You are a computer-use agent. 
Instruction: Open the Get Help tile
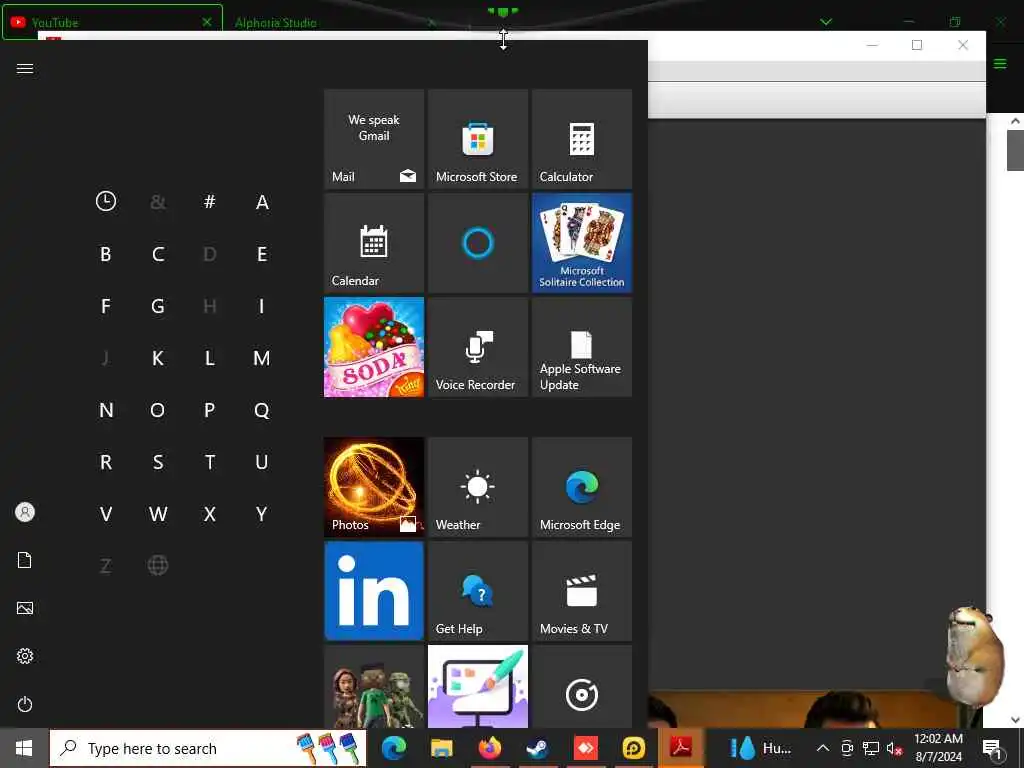click(x=477, y=591)
